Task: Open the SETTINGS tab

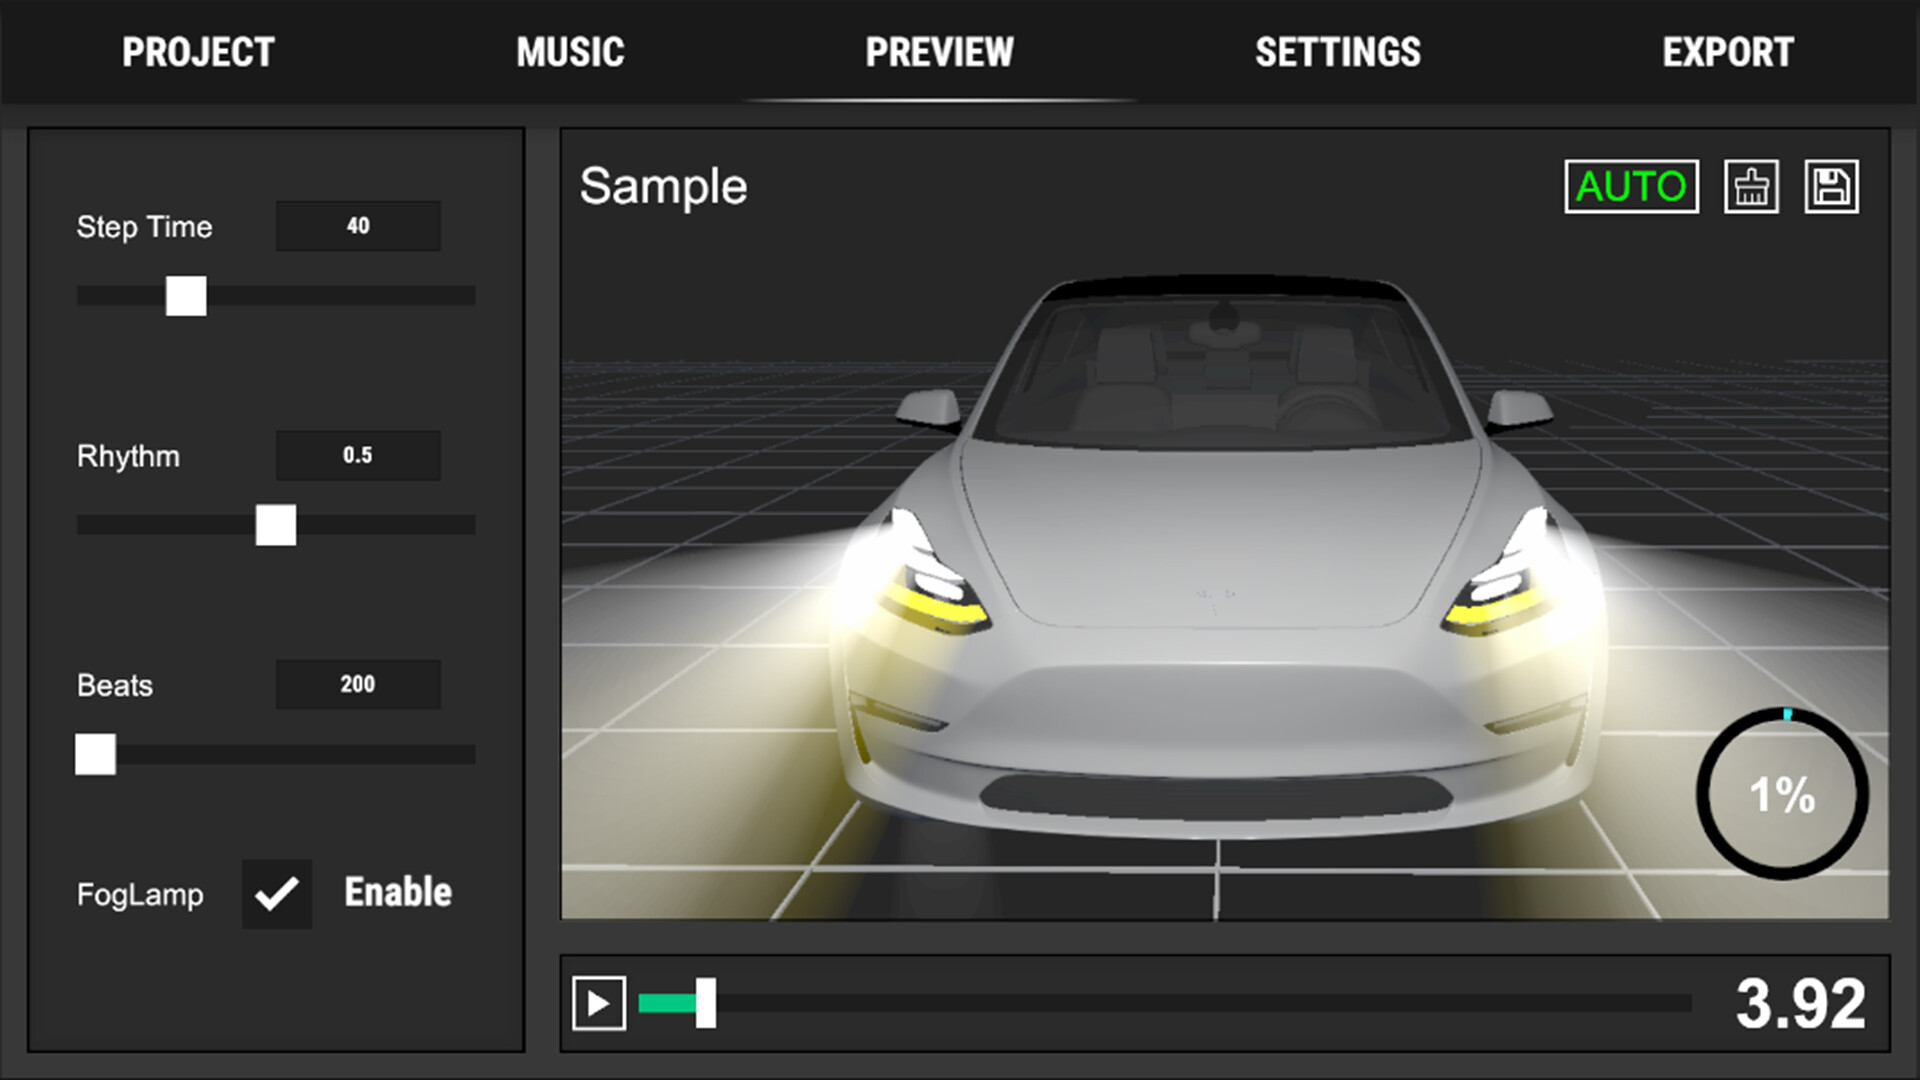Action: tap(1338, 52)
